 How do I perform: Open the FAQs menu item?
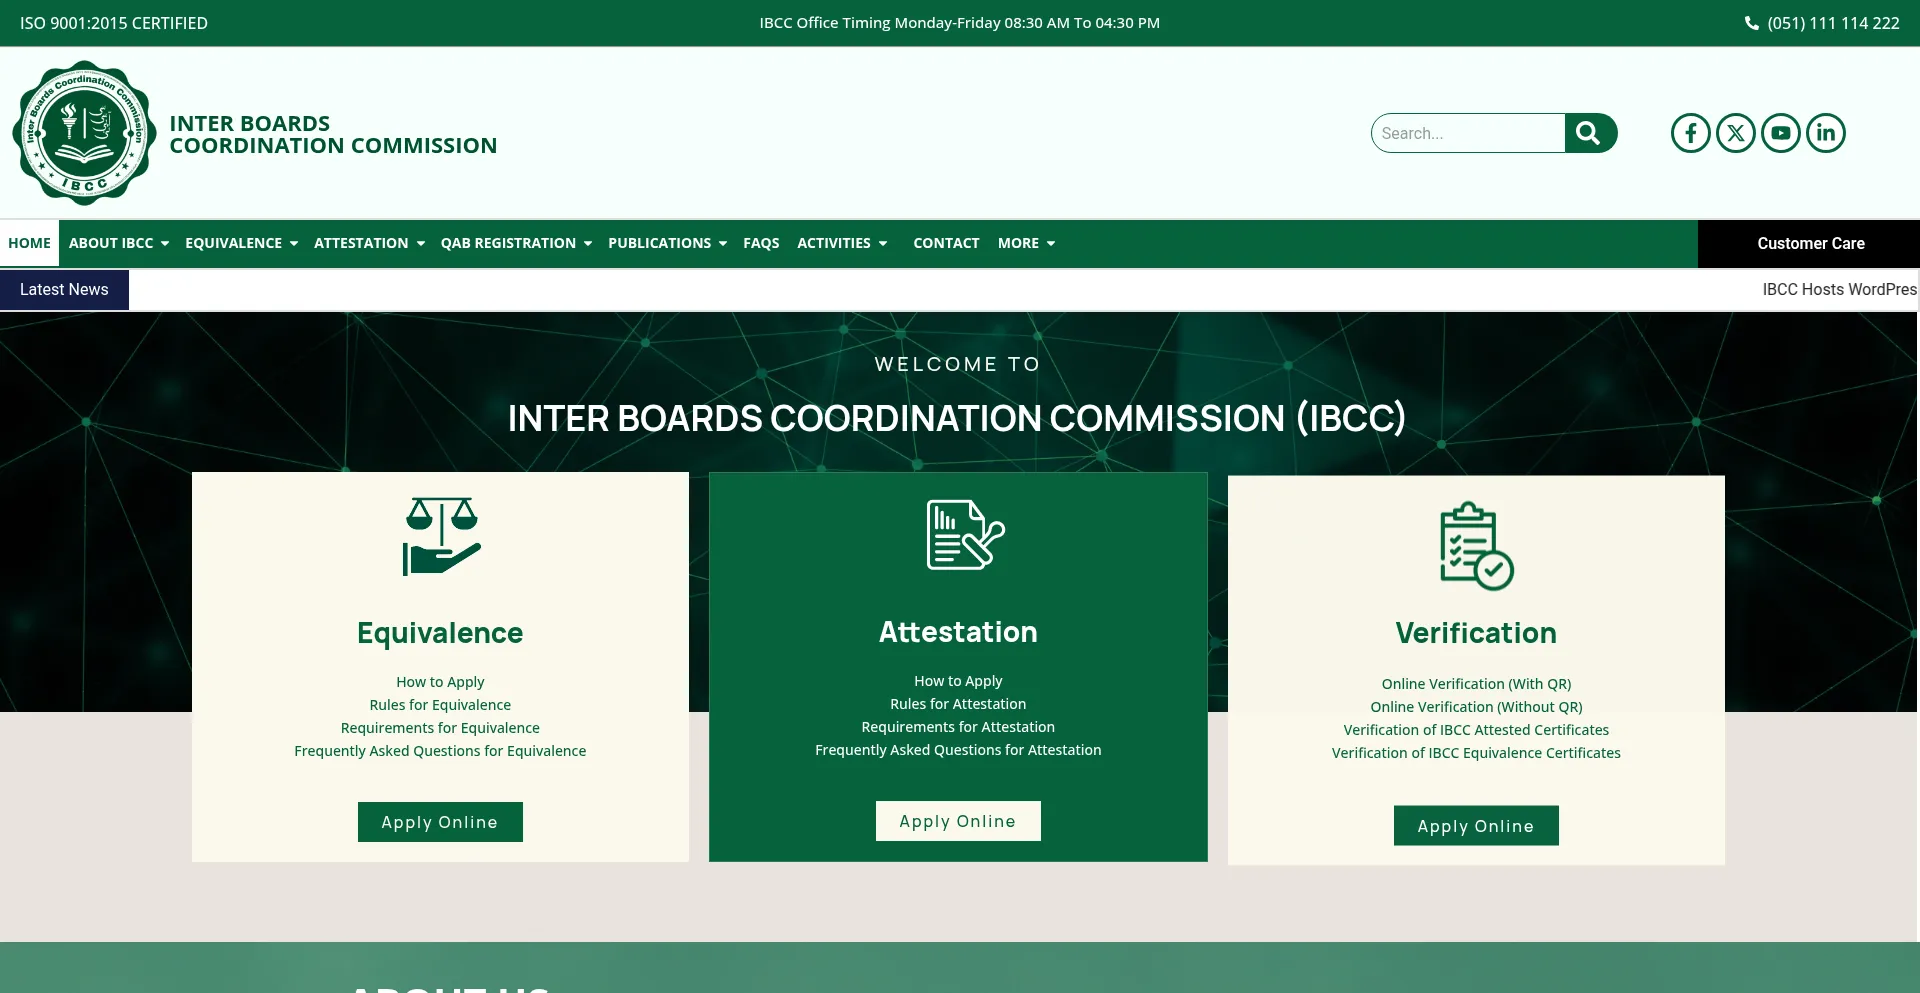click(761, 243)
